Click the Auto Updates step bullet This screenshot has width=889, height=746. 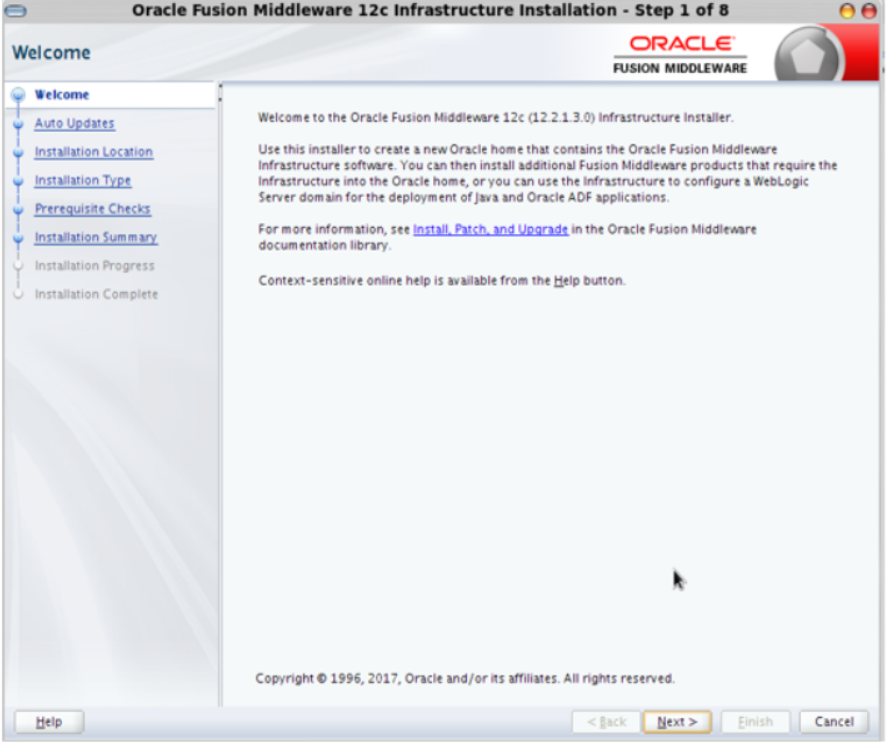coord(18,124)
